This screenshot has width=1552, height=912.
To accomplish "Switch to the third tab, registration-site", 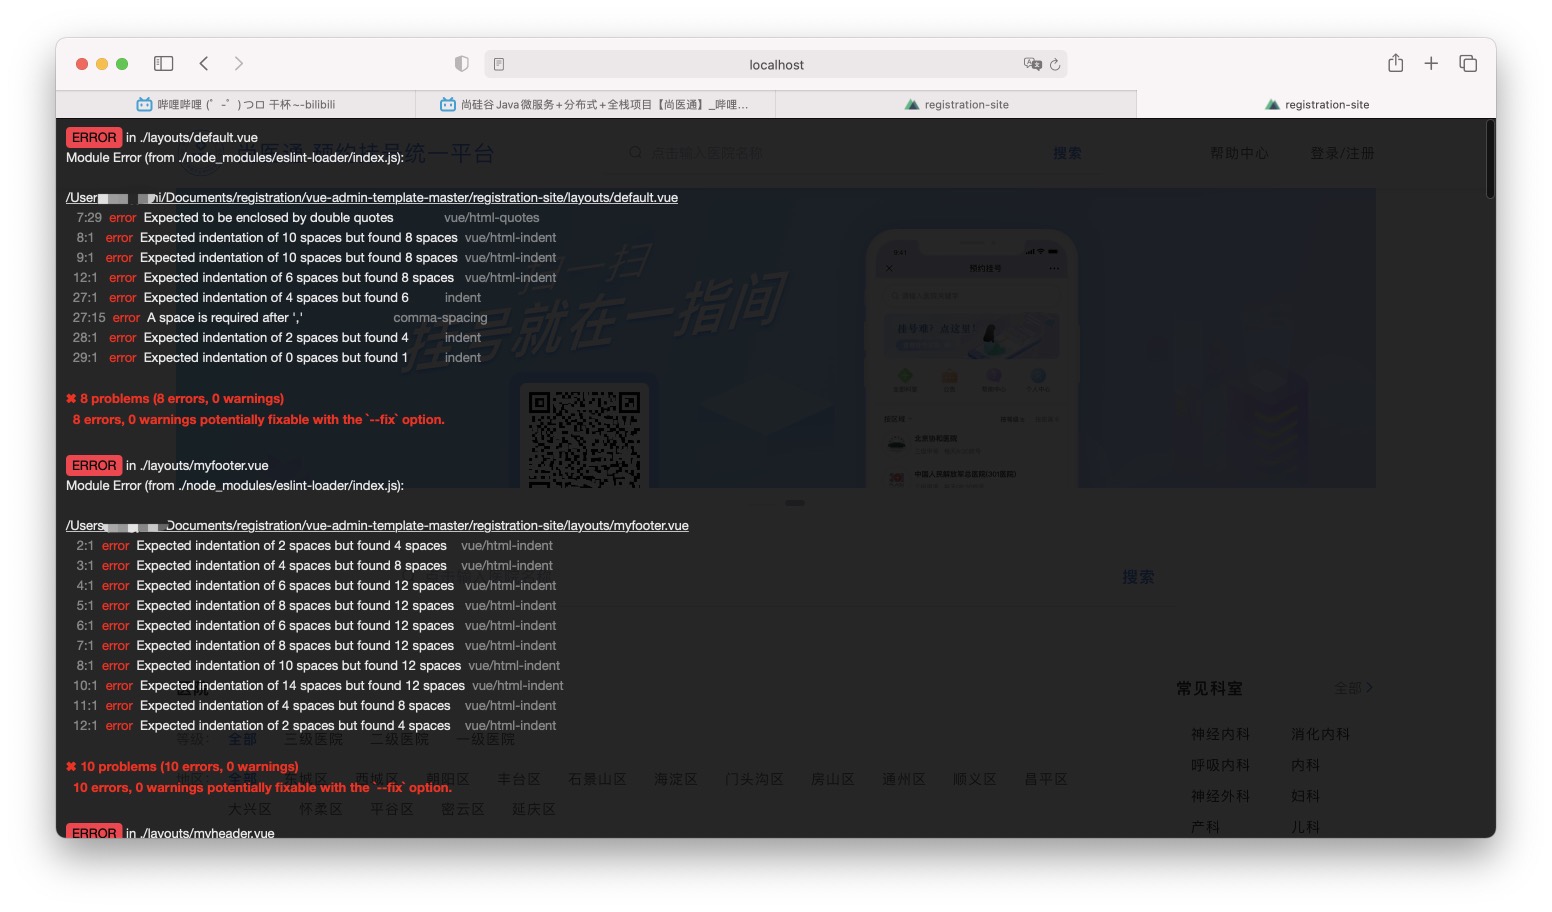I will (x=956, y=104).
